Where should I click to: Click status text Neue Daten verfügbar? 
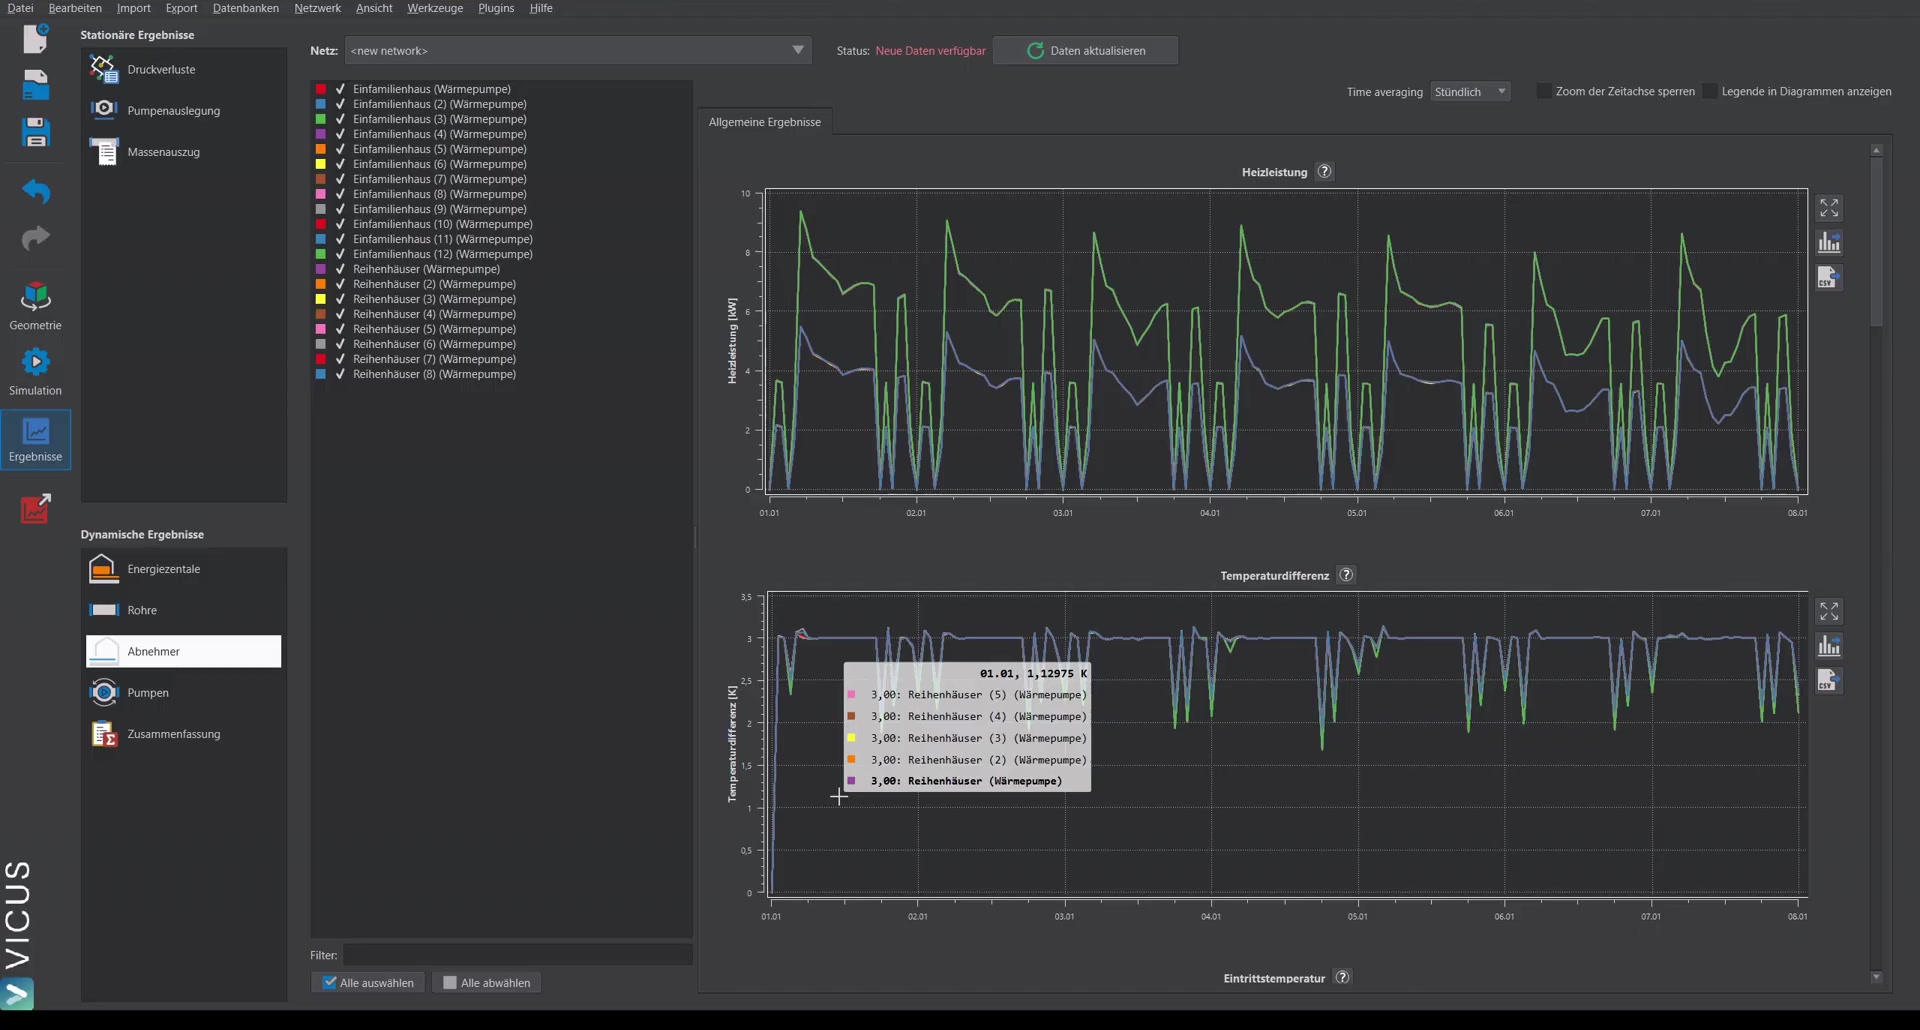[x=930, y=50]
